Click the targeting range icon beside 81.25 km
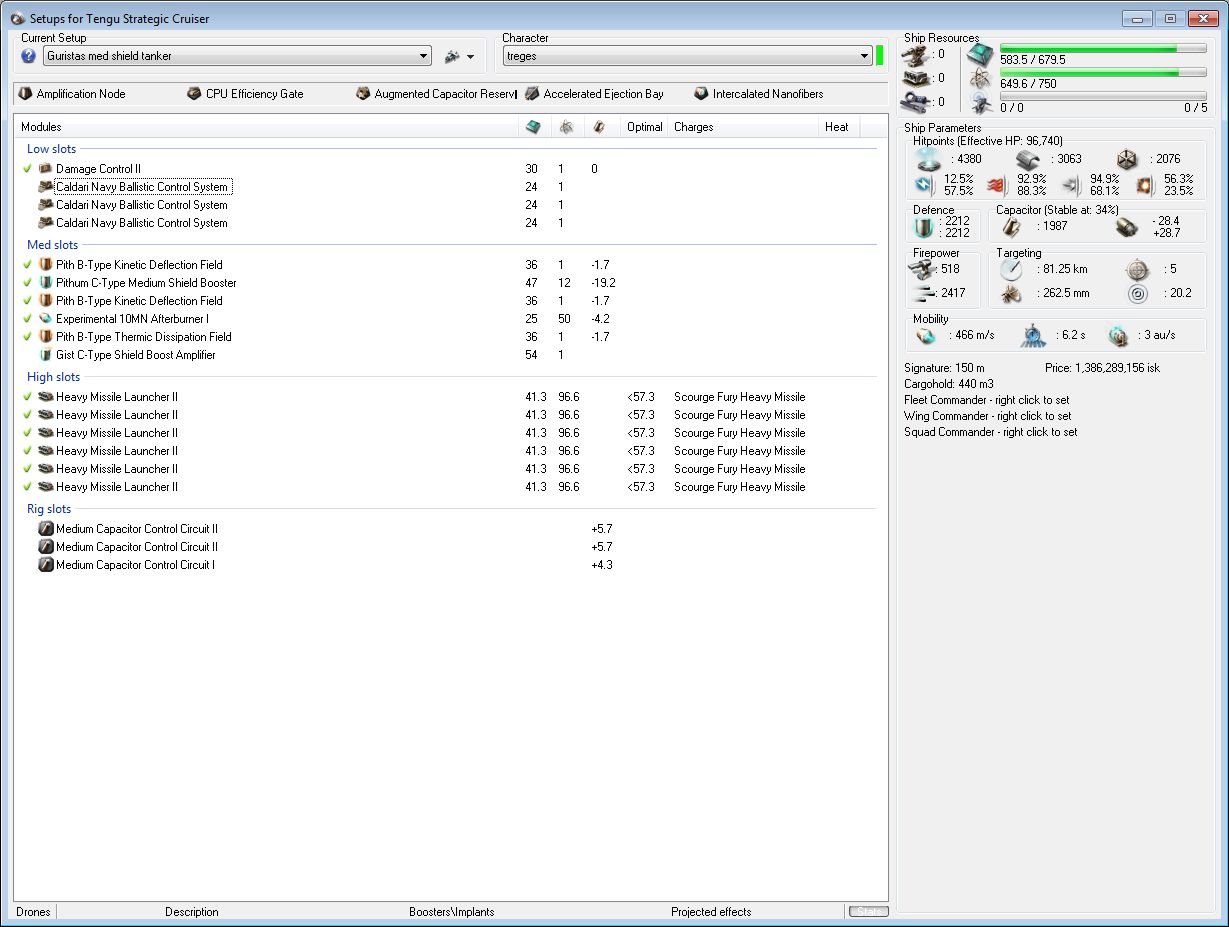Viewport: 1229px width, 927px height. tap(1012, 270)
